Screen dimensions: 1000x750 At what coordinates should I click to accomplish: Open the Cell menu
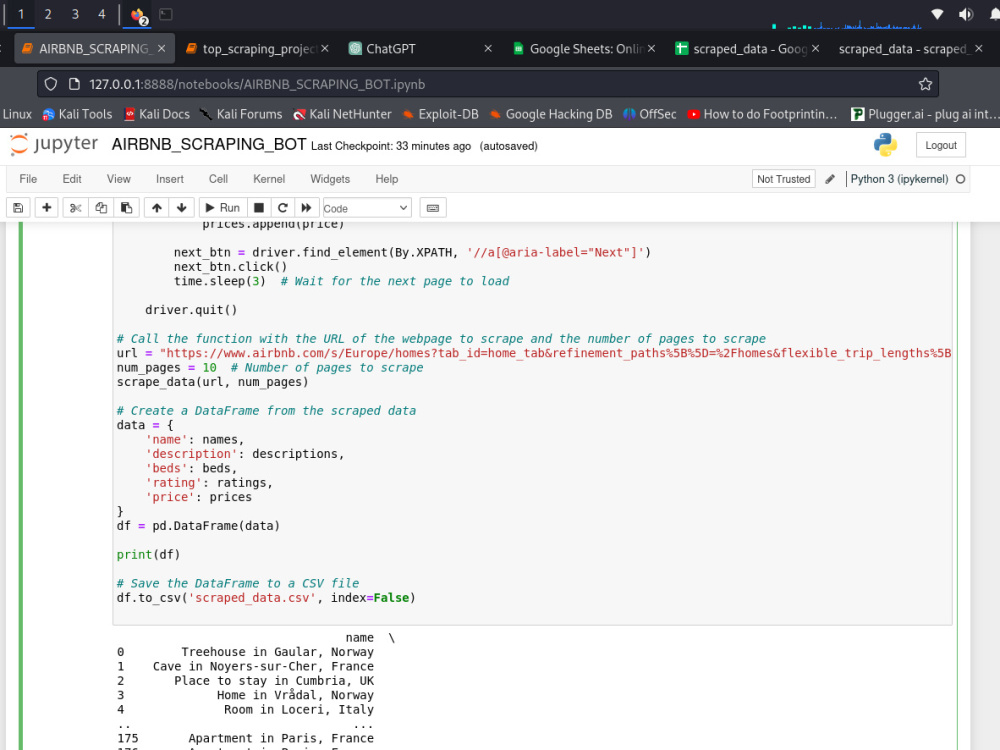218,179
